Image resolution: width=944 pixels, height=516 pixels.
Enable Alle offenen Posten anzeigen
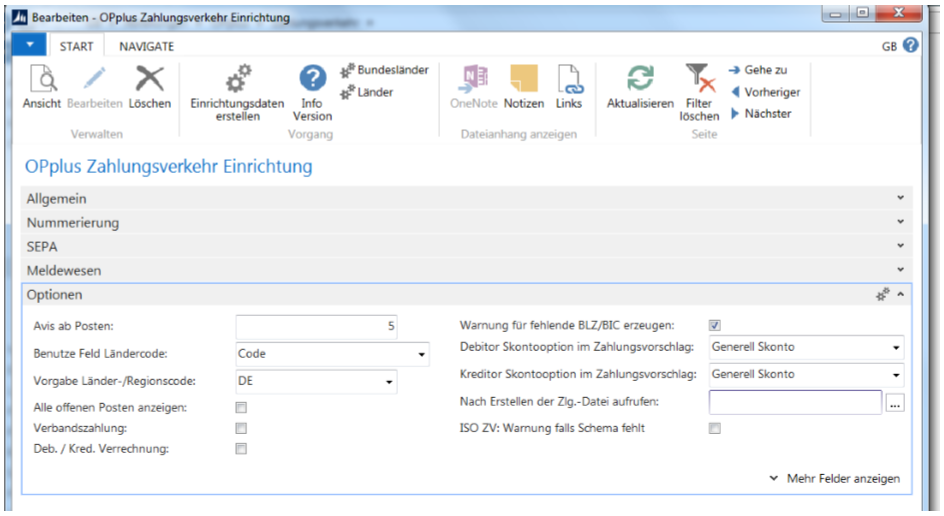(241, 408)
